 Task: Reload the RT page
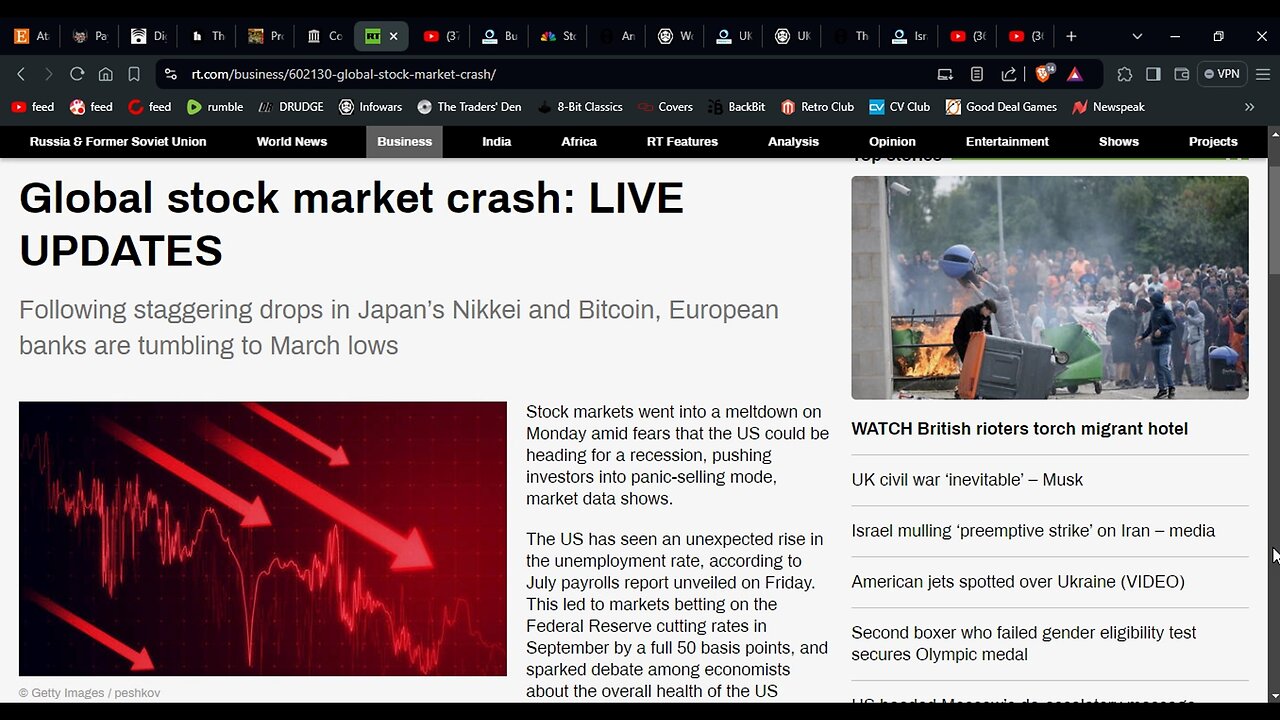[77, 74]
